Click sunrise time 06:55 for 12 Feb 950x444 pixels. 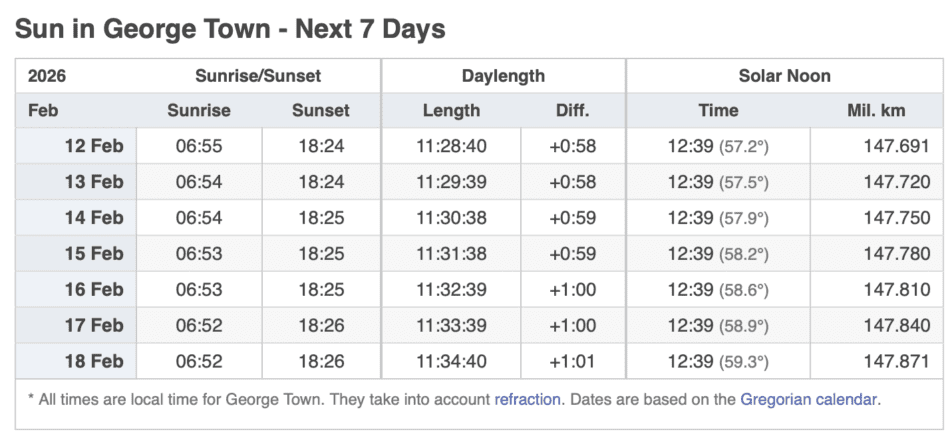198,146
